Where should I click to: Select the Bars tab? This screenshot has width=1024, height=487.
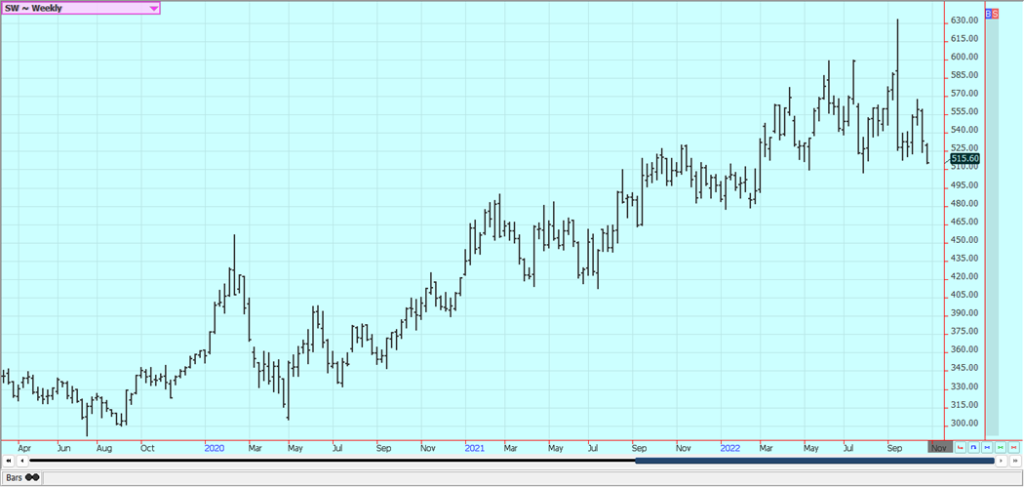click(x=22, y=478)
